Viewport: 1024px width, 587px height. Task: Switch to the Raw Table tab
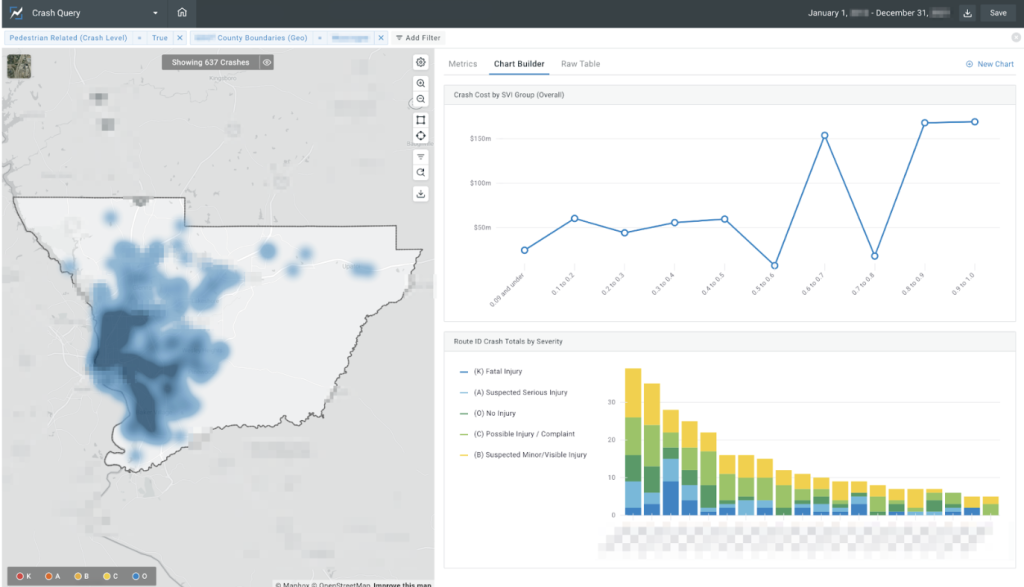pyautogui.click(x=580, y=64)
